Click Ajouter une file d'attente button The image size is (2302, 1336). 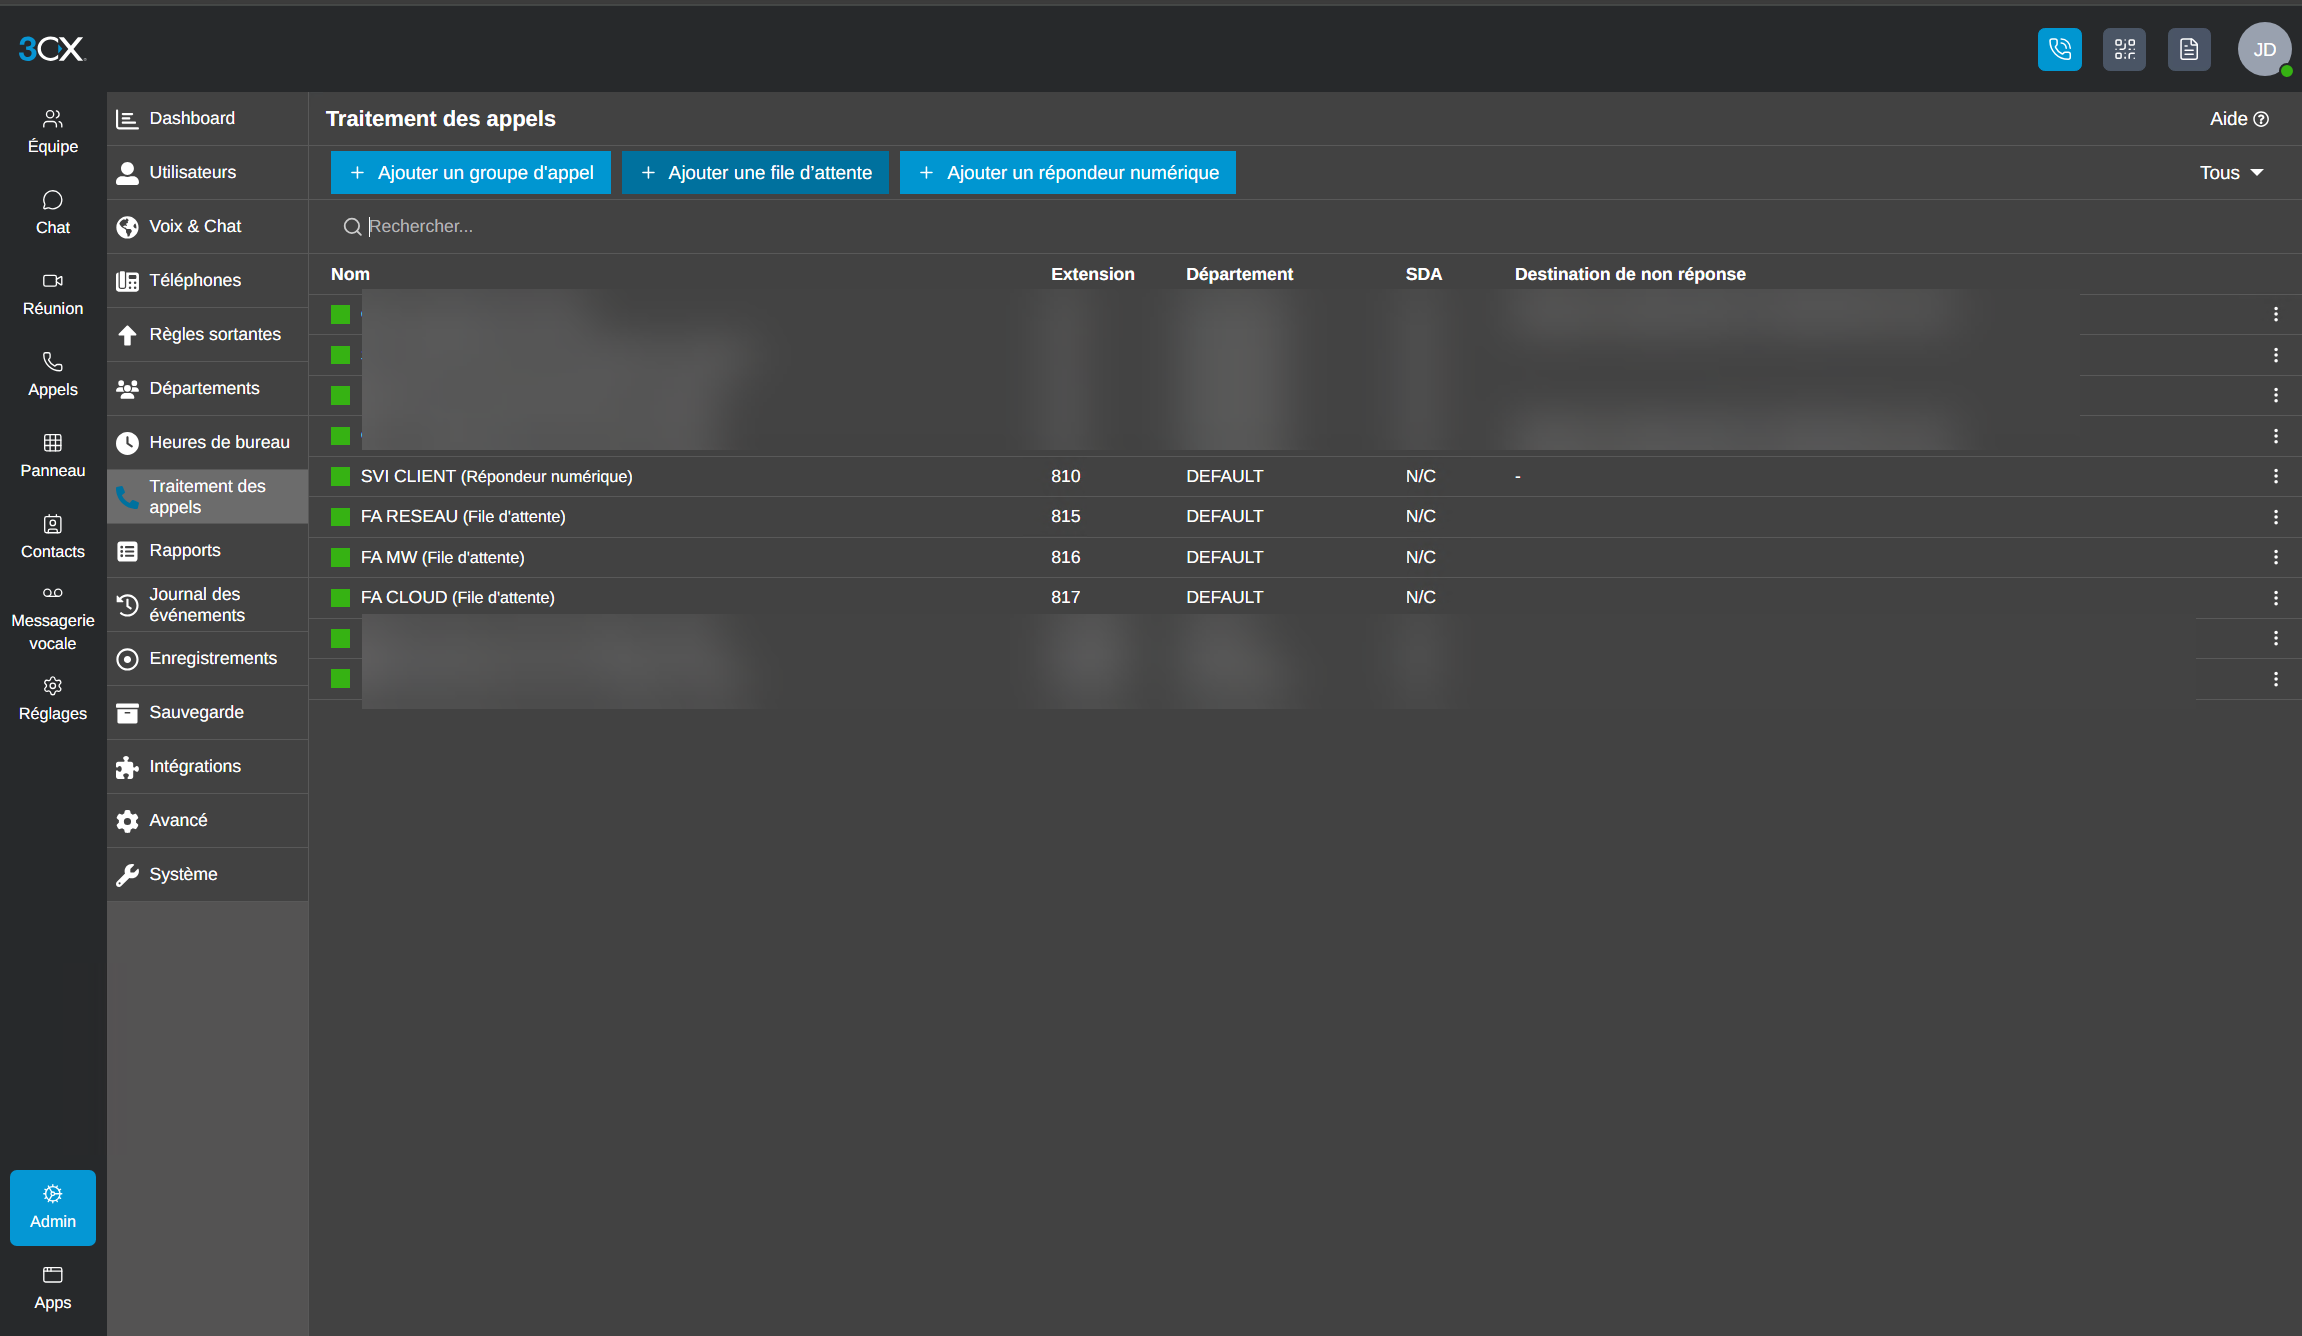(755, 173)
